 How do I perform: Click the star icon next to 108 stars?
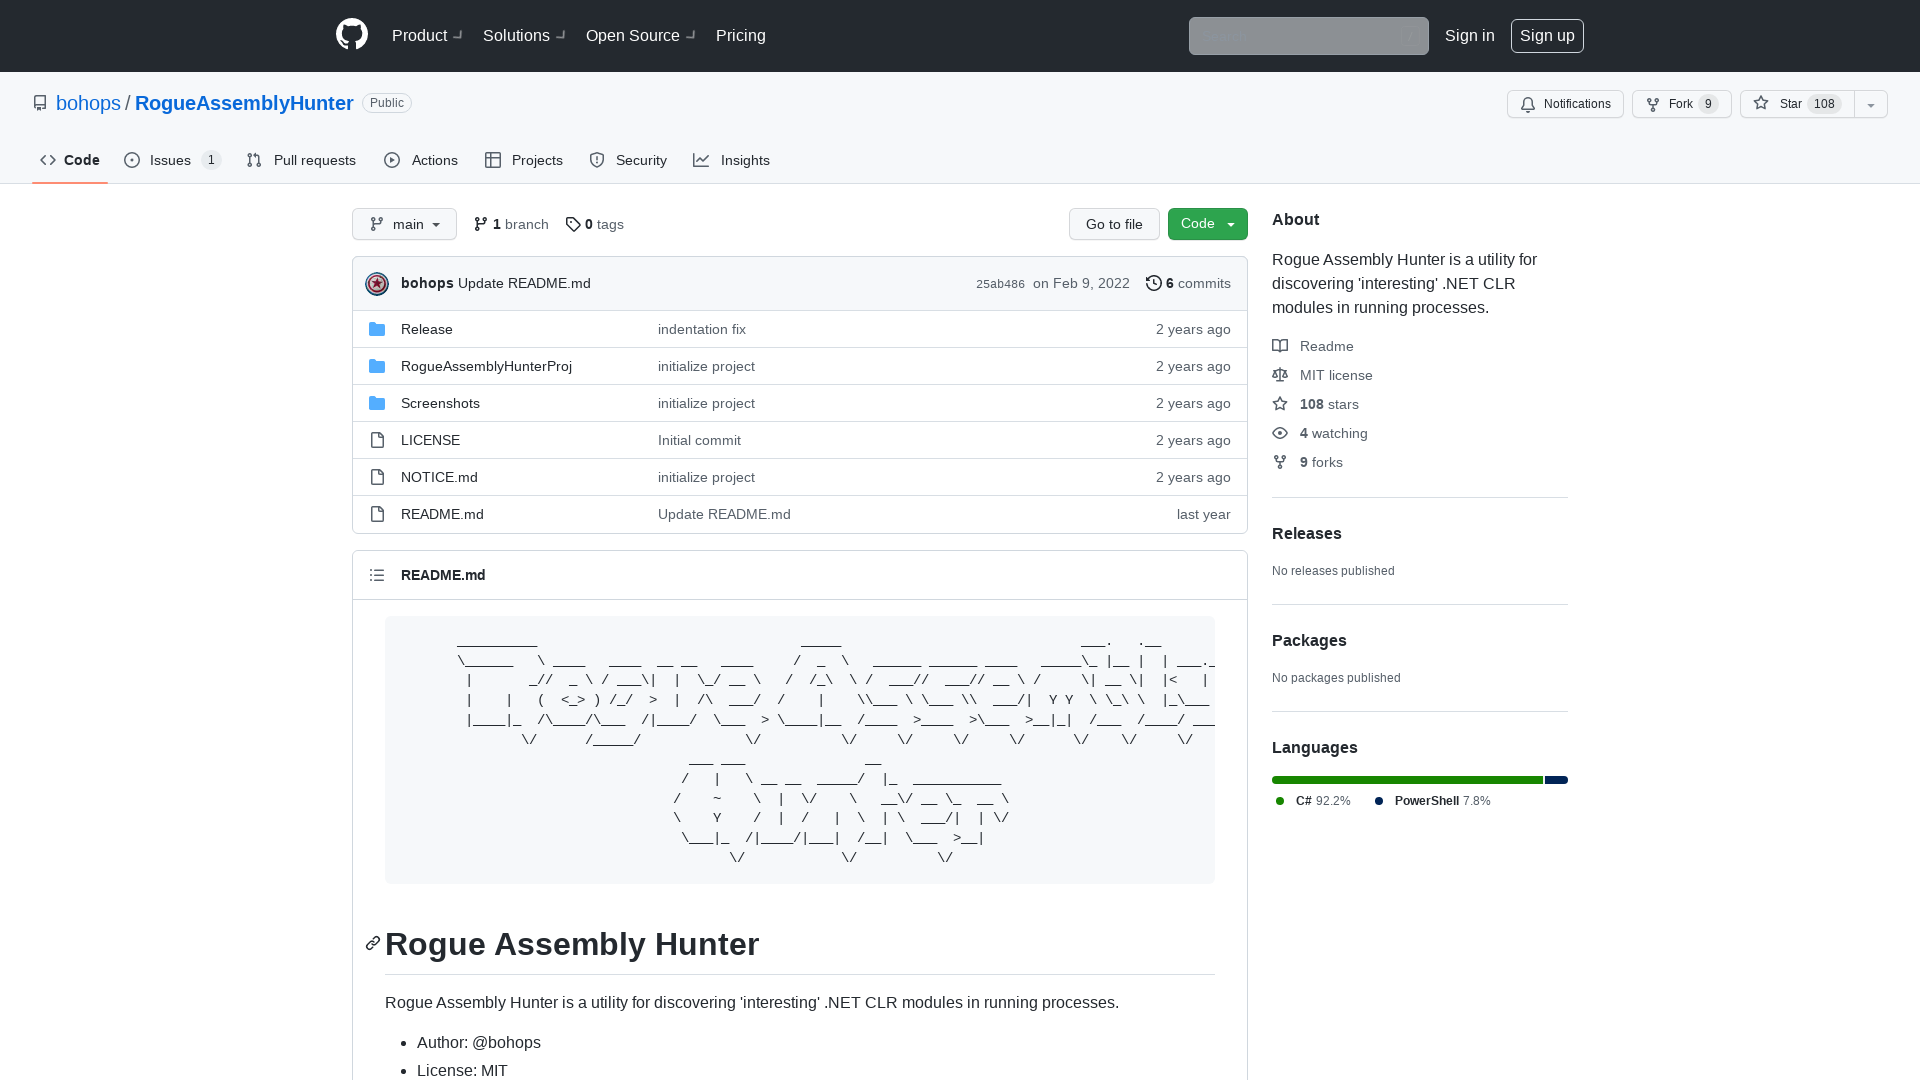[1280, 404]
